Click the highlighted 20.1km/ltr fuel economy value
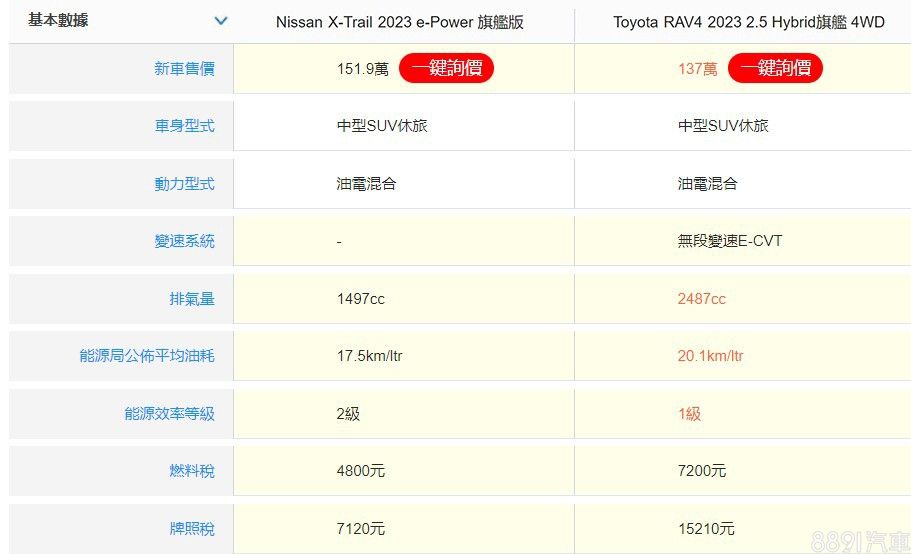The image size is (911, 554). point(710,356)
